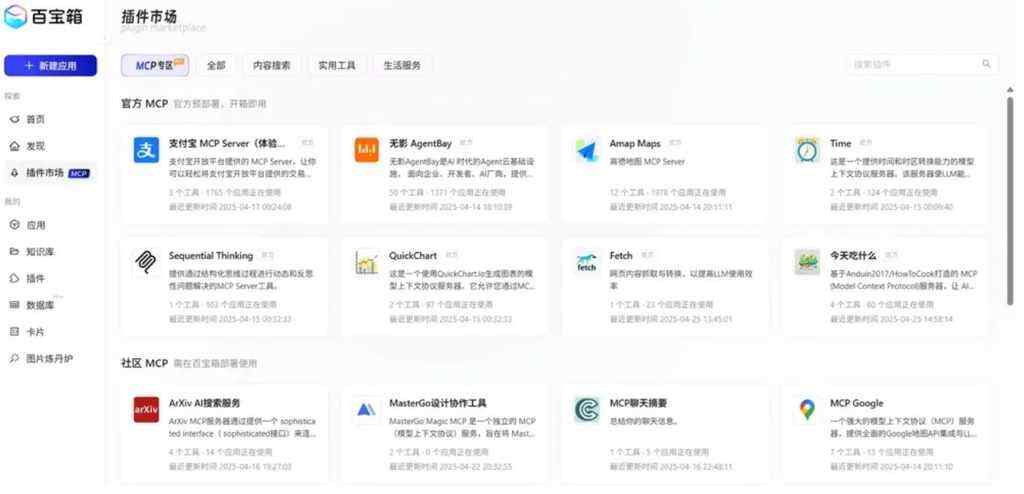
Task: Open the 图片炼丹炉 sidebar icon
Action: point(15,359)
